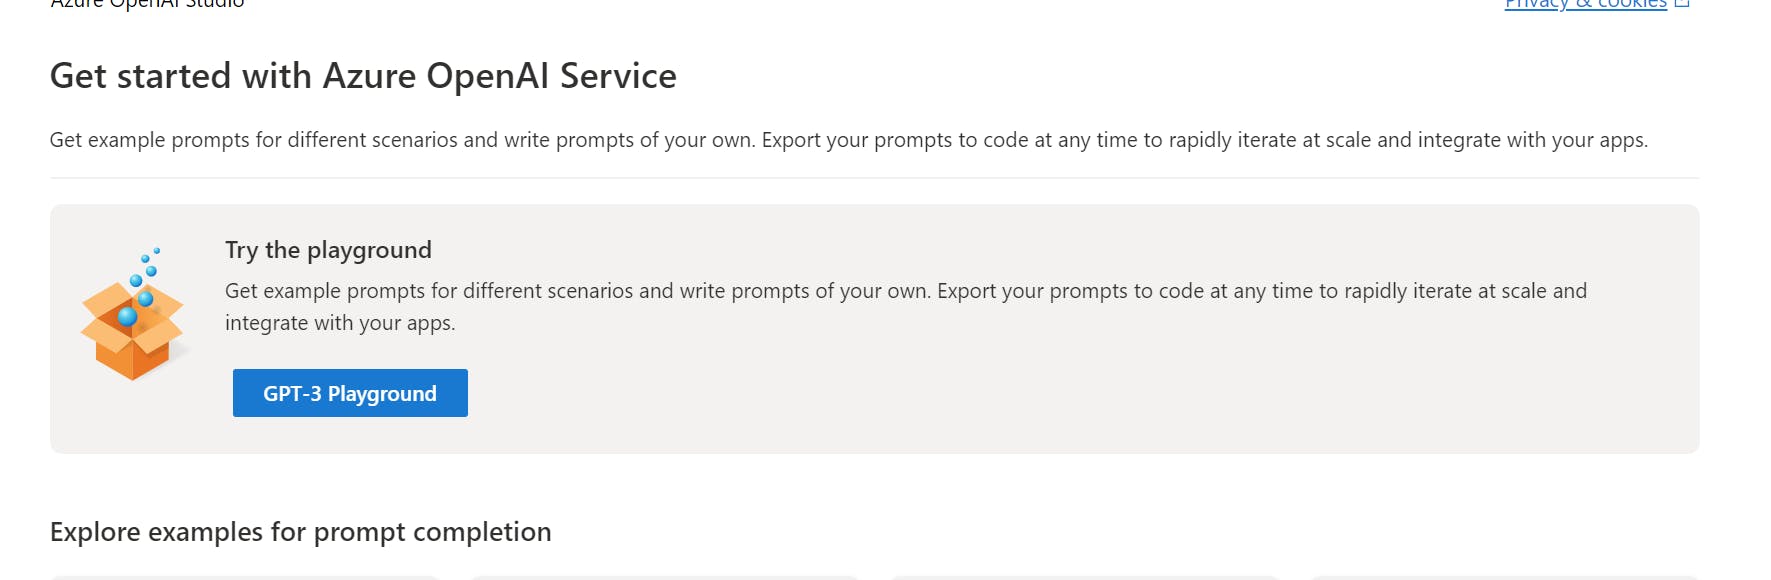This screenshot has width=1771, height=580.
Task: Open the second example card at the bottom
Action: coord(665,577)
